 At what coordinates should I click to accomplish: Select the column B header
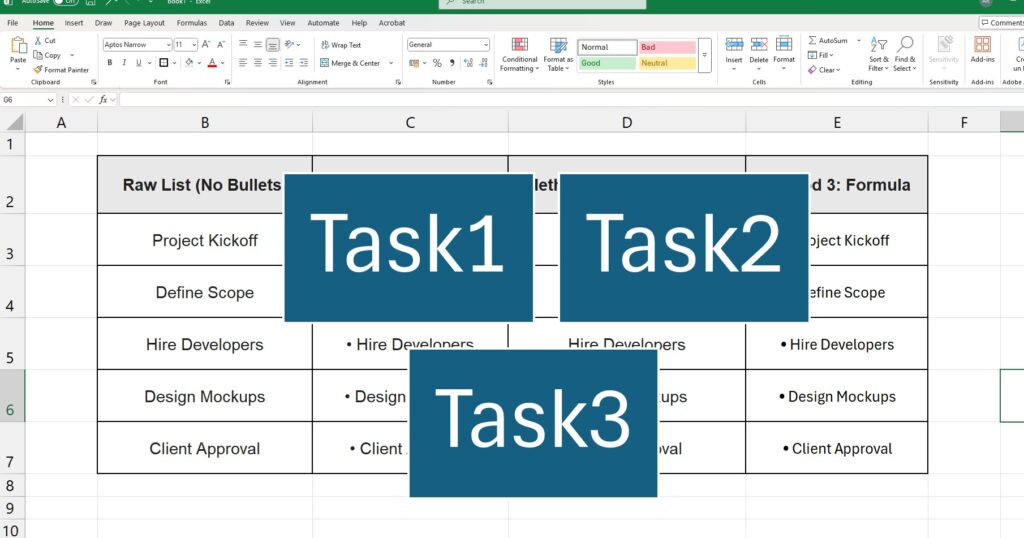[205, 122]
